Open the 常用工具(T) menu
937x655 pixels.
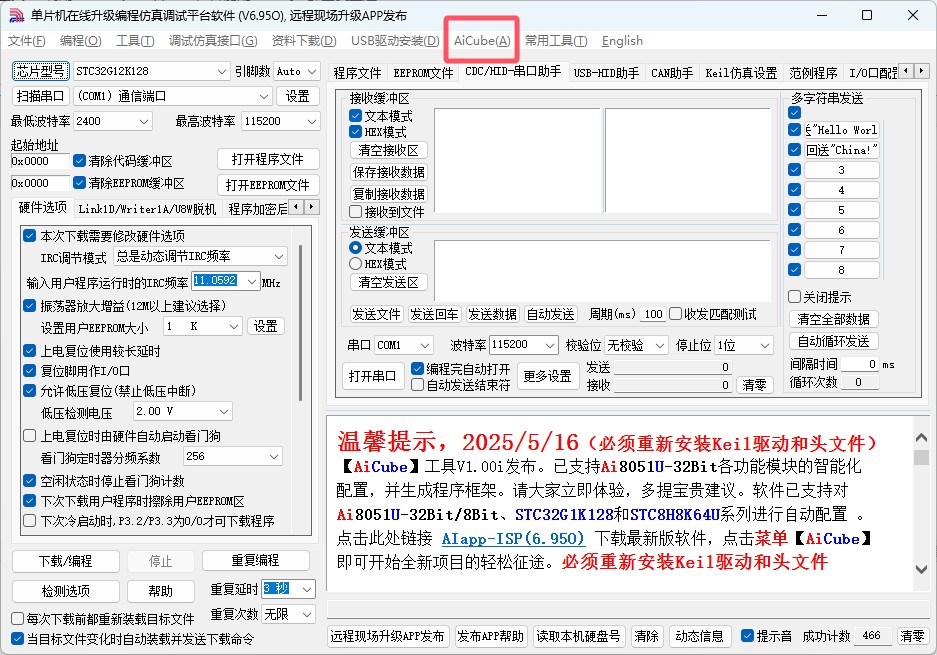pos(556,41)
